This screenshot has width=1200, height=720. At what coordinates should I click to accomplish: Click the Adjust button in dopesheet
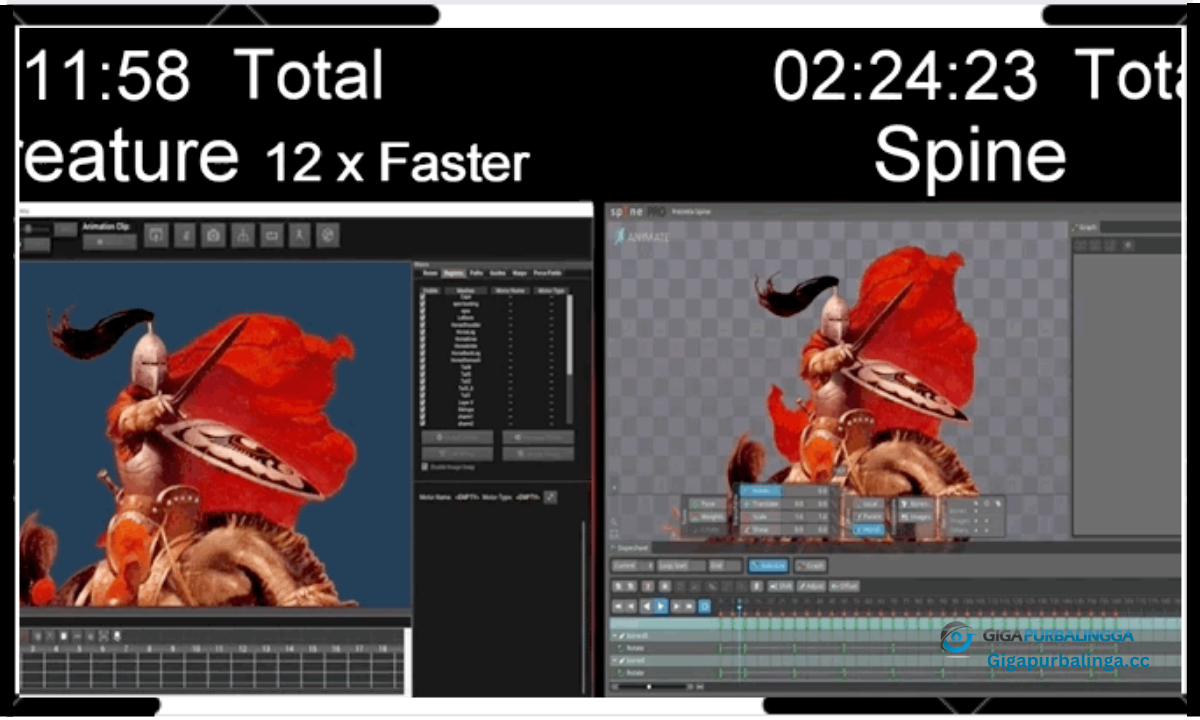[811, 586]
